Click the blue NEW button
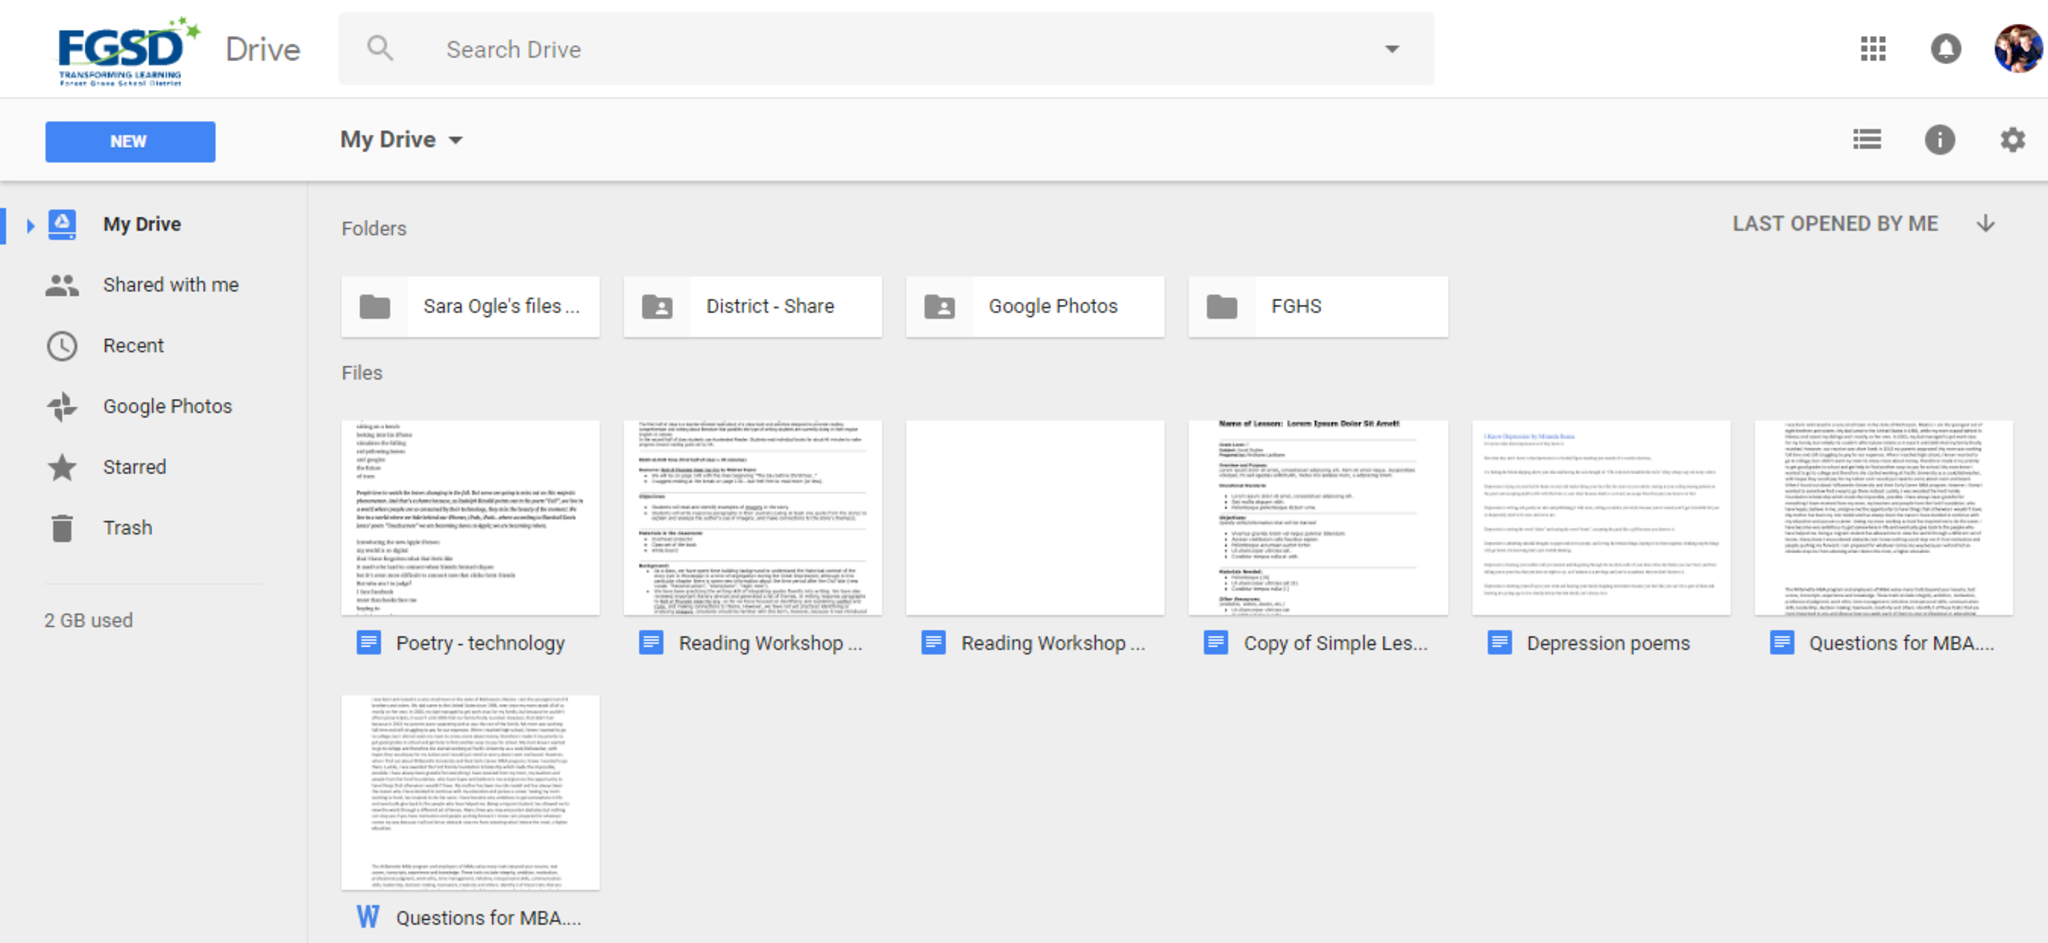The image size is (2048, 943). pos(130,142)
